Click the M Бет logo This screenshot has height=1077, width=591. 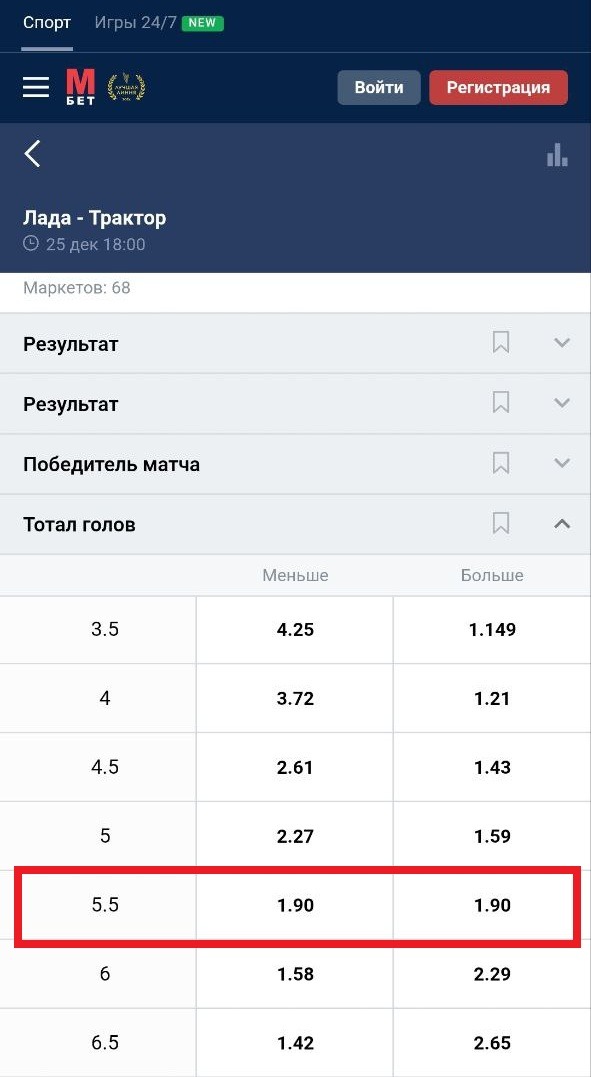tap(80, 87)
